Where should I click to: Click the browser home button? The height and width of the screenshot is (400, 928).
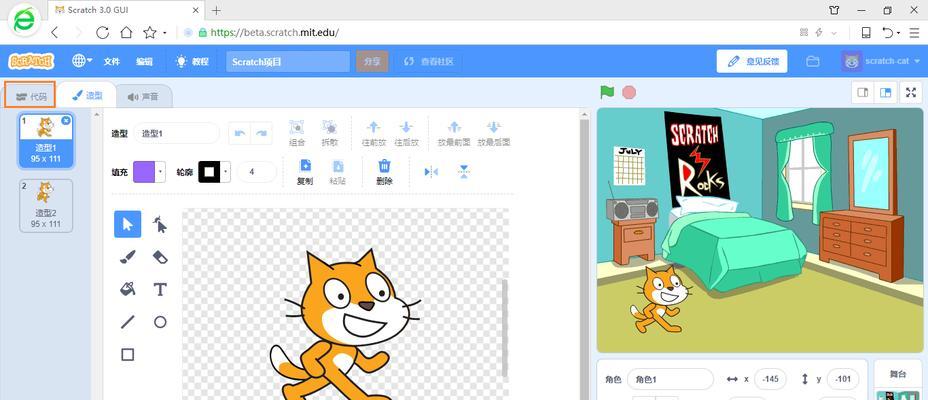(126, 33)
